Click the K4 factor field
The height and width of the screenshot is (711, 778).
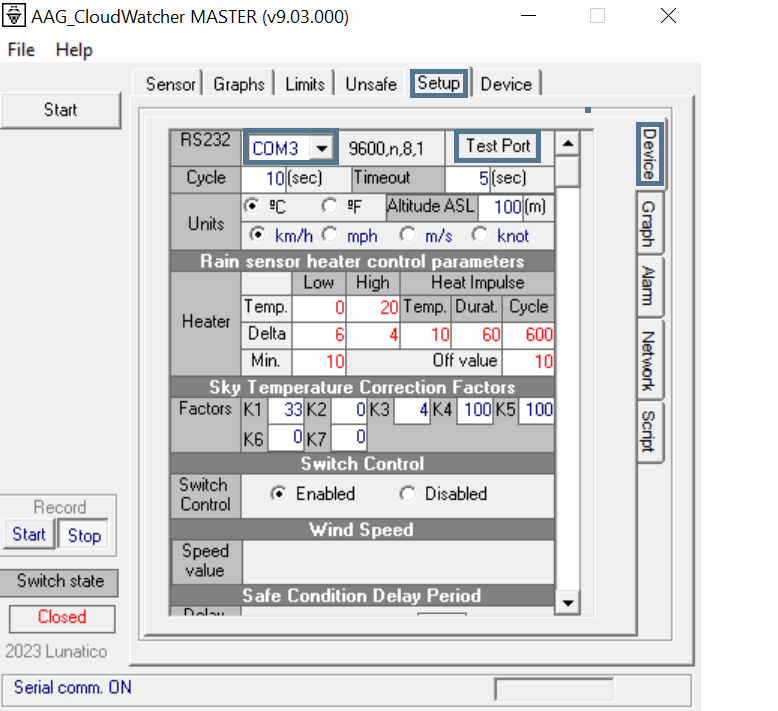point(475,410)
